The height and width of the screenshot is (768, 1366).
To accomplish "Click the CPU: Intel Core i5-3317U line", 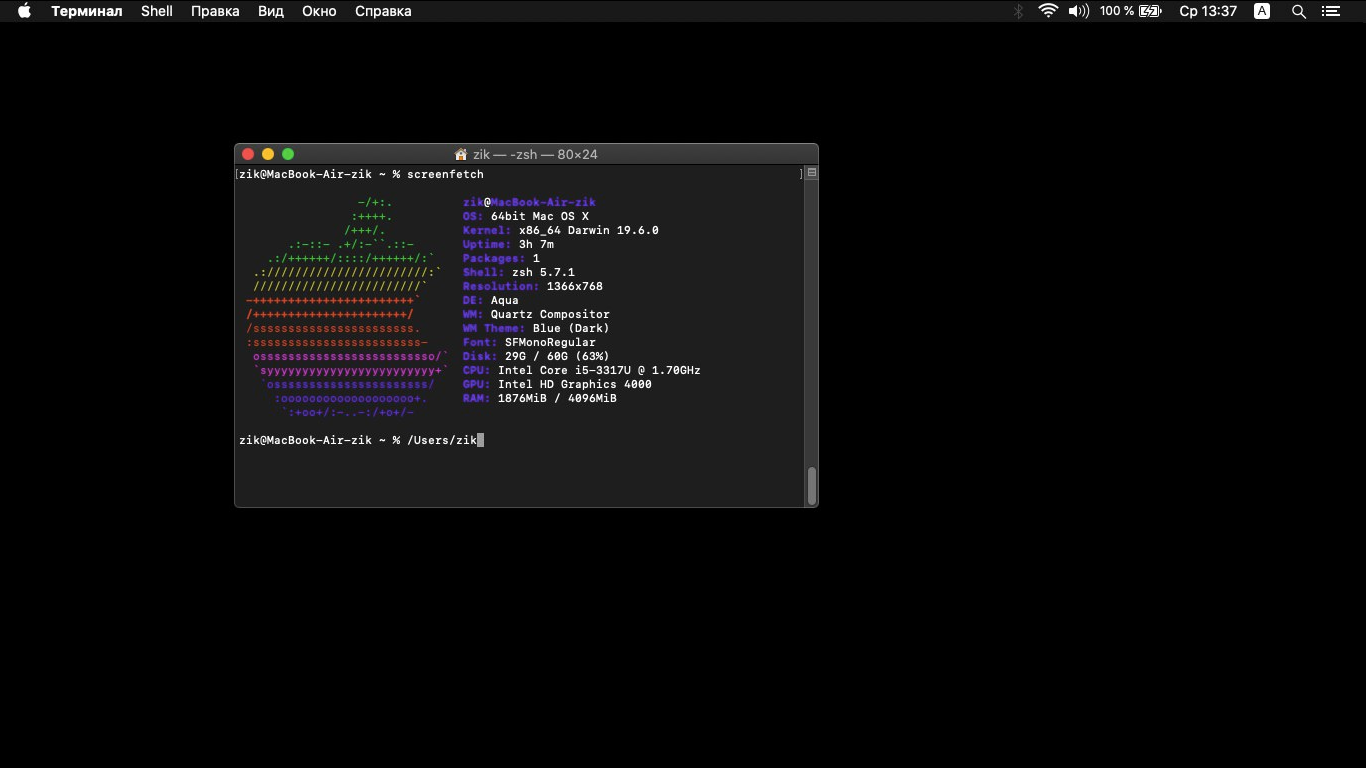I will coord(582,370).
